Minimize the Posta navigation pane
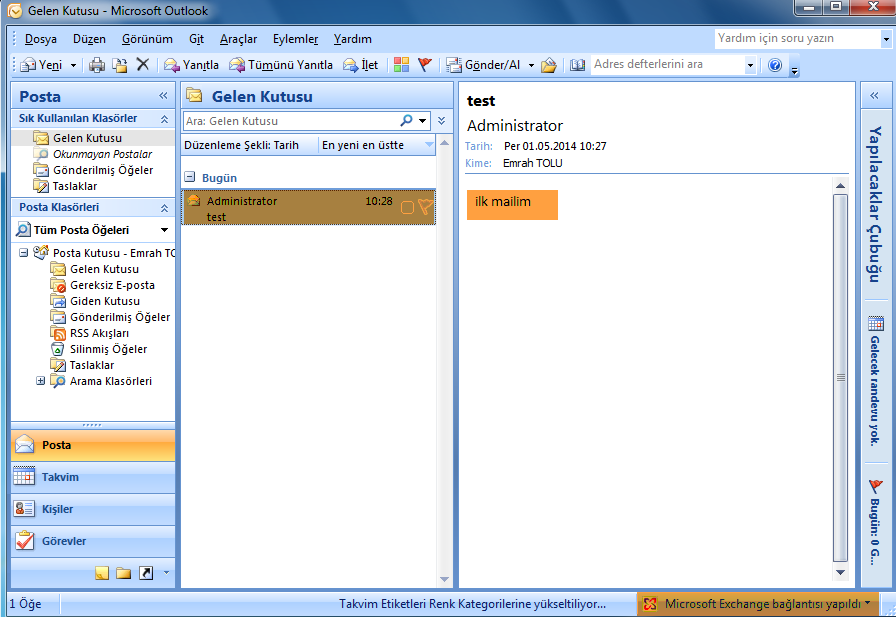The image size is (896, 617). pos(163,95)
